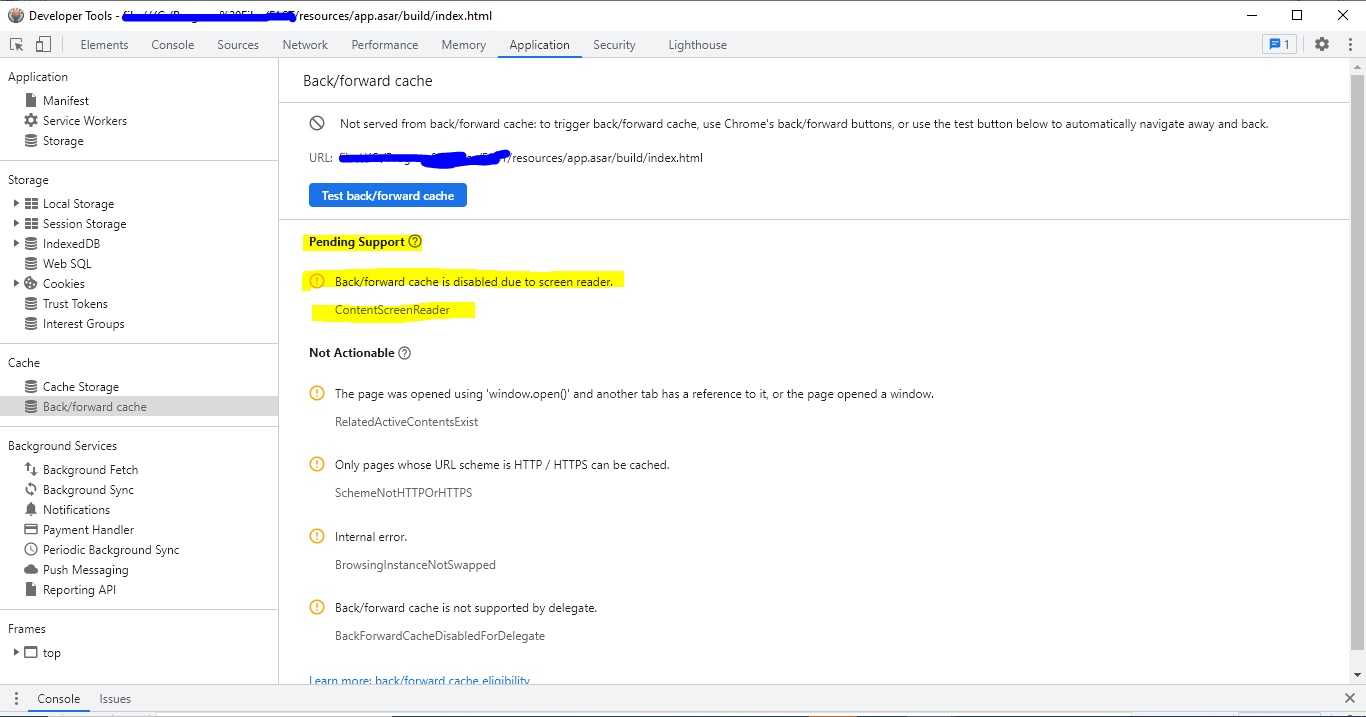Open Background Fetch service
This screenshot has width=1366, height=717.
90,469
